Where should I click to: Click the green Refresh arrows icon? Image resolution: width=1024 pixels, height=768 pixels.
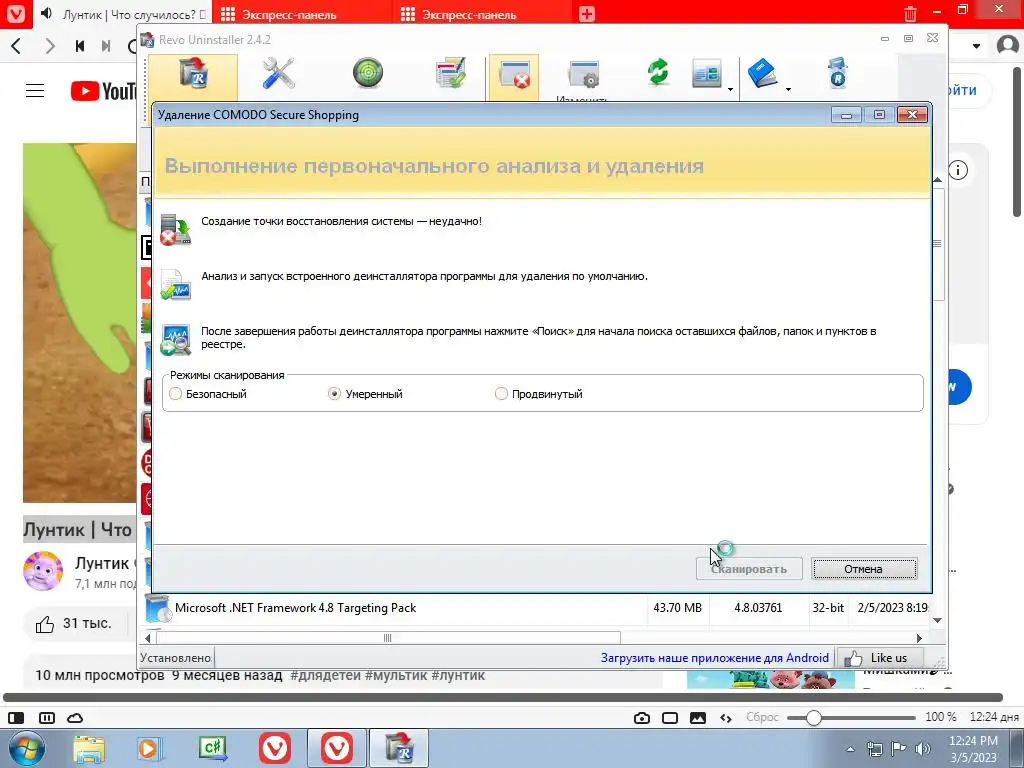[x=658, y=72]
